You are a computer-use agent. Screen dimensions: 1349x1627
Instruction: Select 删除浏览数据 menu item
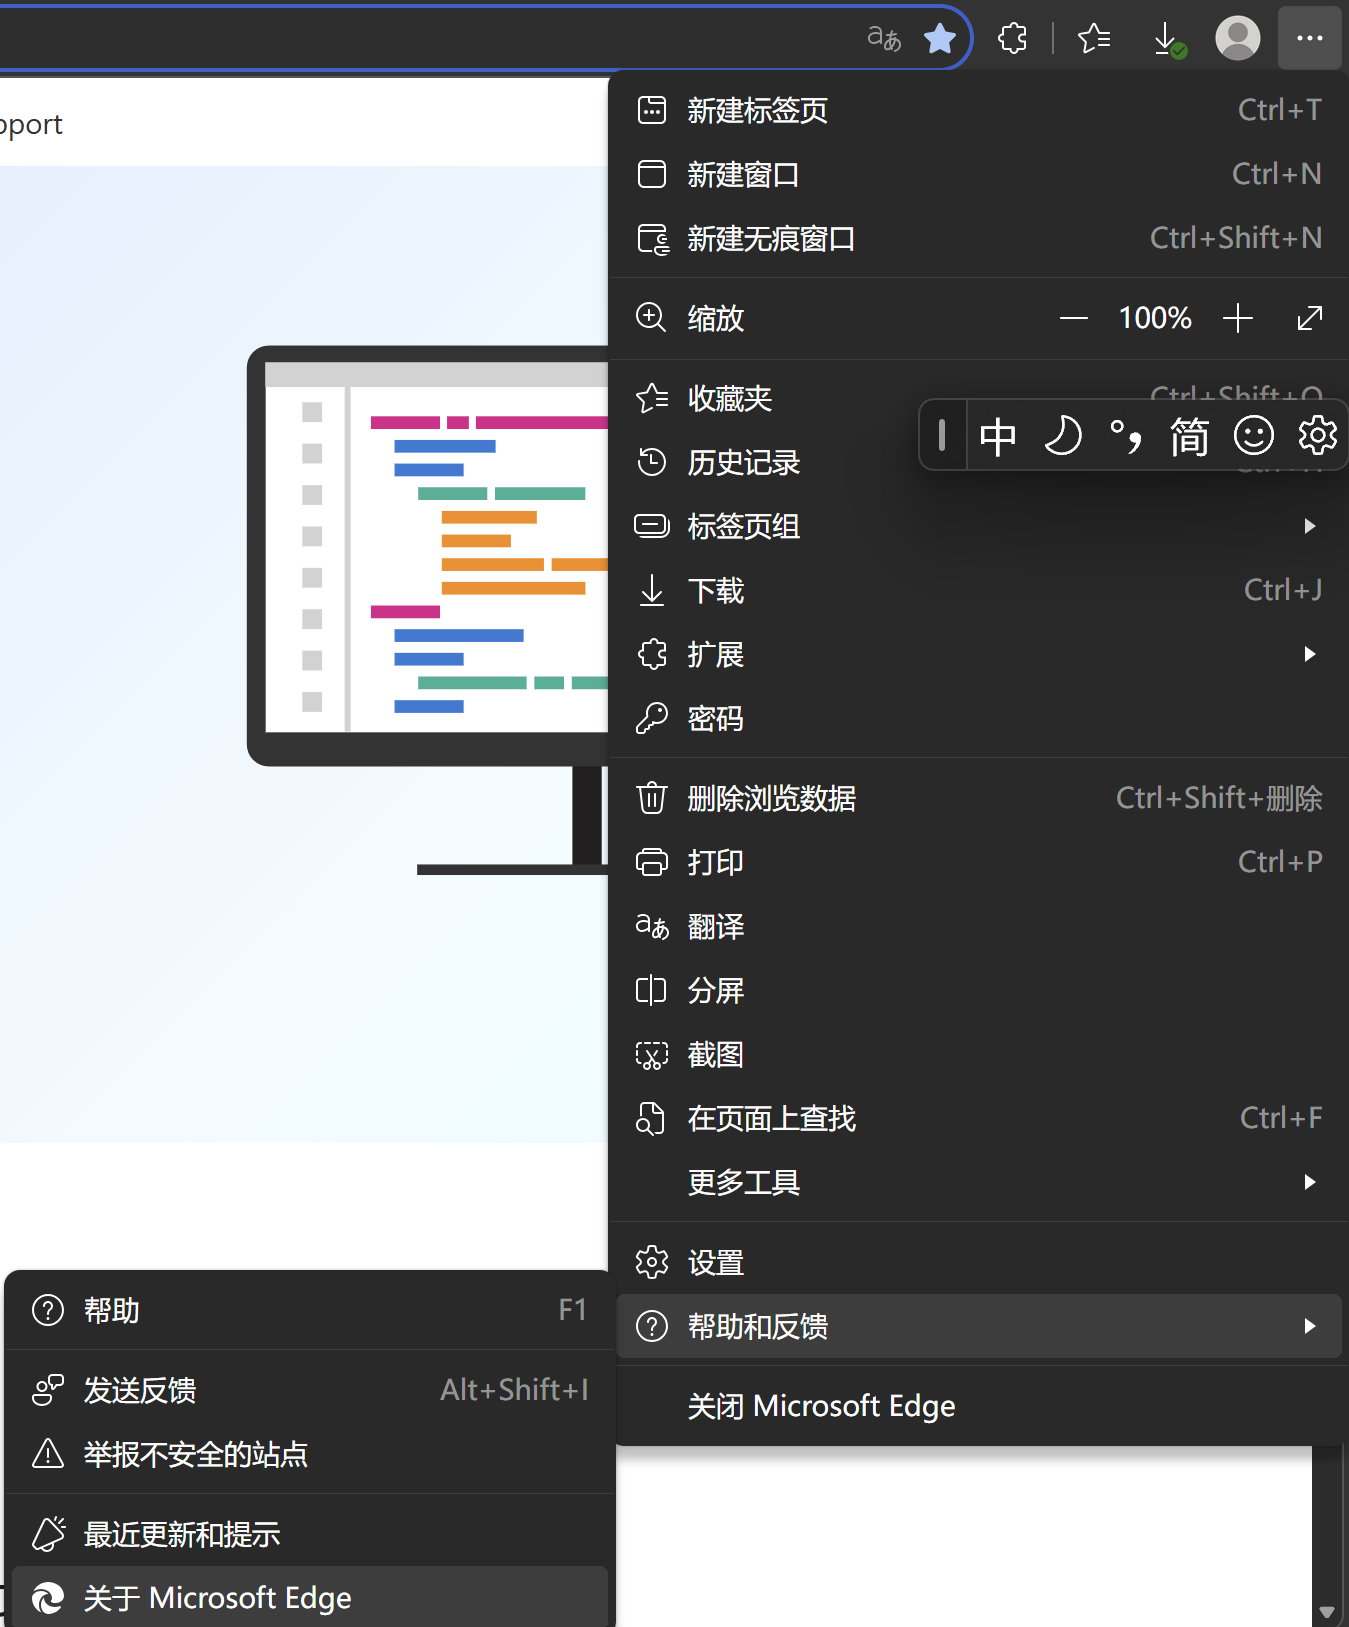click(x=979, y=798)
